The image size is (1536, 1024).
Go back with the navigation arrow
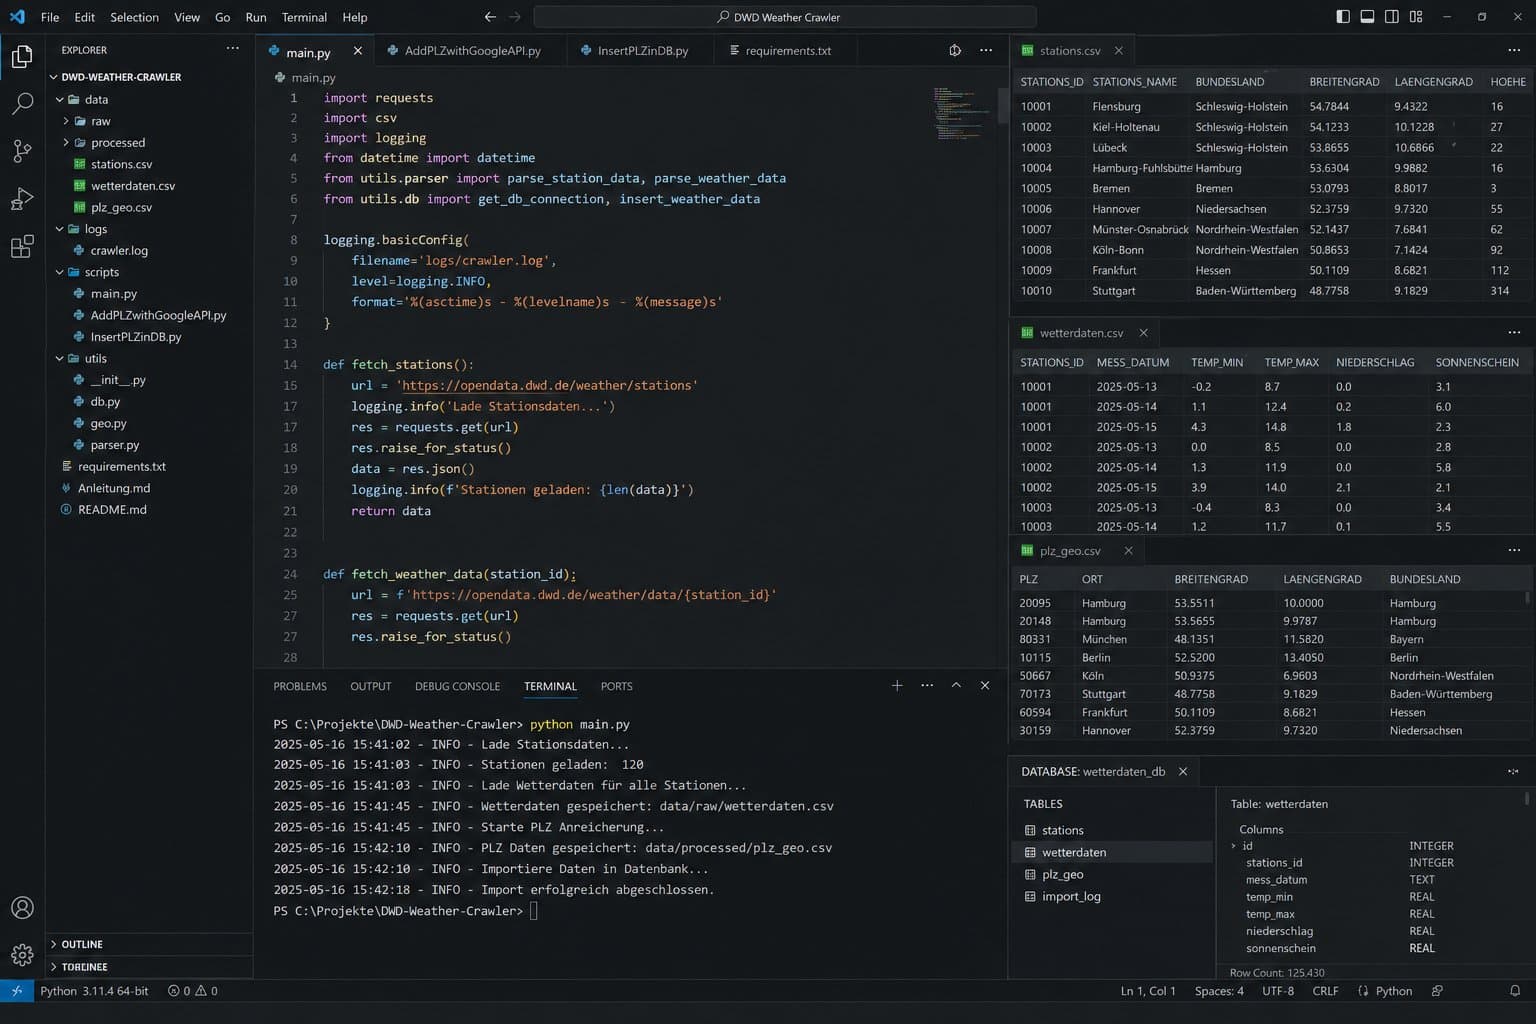click(490, 17)
